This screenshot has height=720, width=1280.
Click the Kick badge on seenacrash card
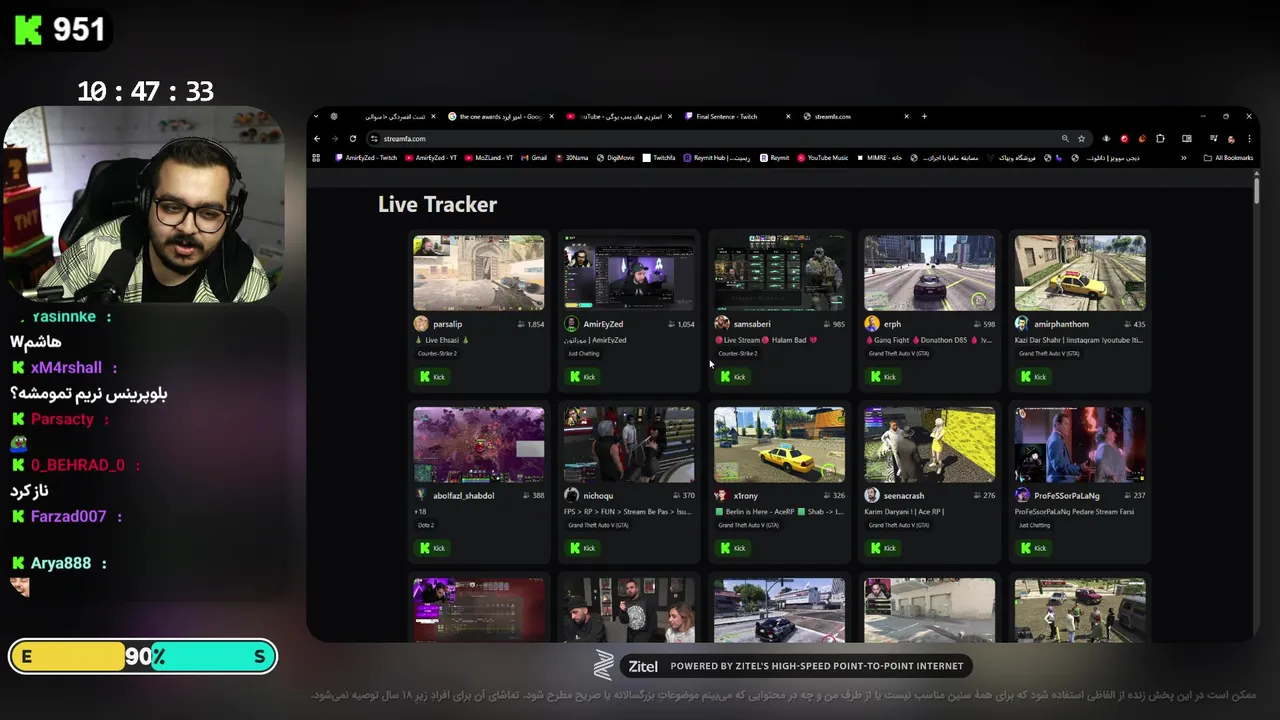[x=884, y=548]
